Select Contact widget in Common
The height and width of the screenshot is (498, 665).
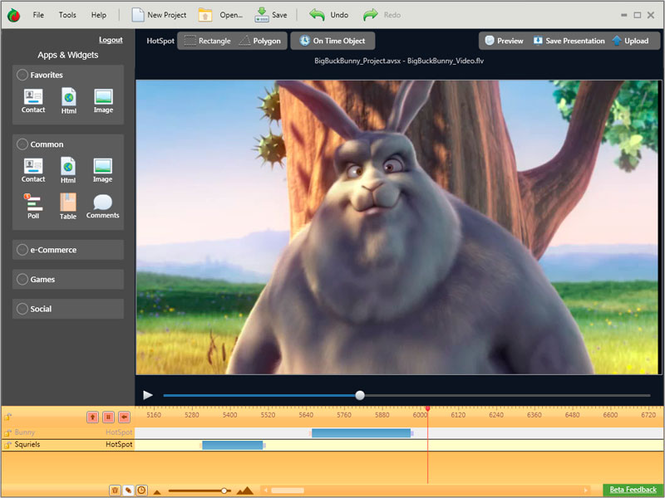coord(33,170)
